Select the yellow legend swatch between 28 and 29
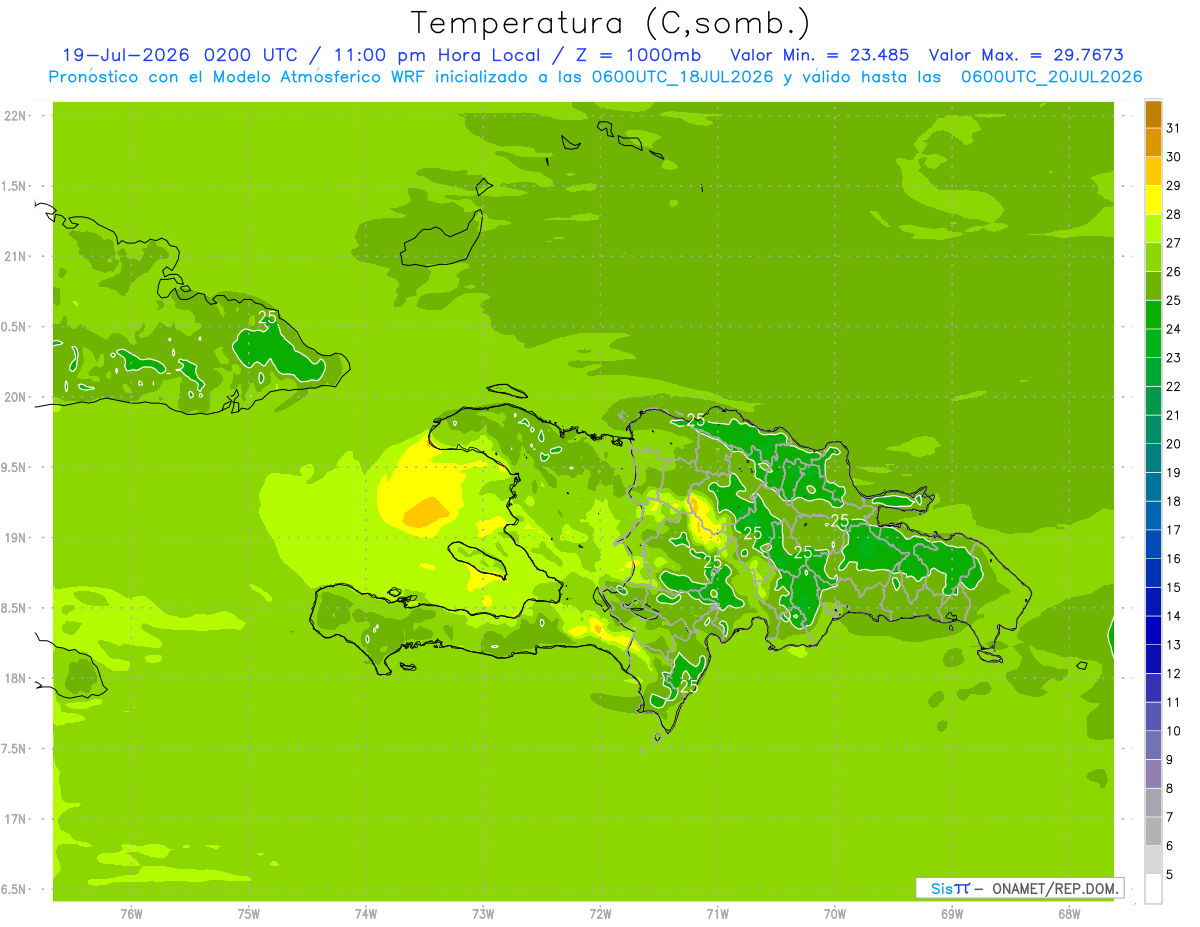1200x927 pixels. pyautogui.click(x=1153, y=200)
